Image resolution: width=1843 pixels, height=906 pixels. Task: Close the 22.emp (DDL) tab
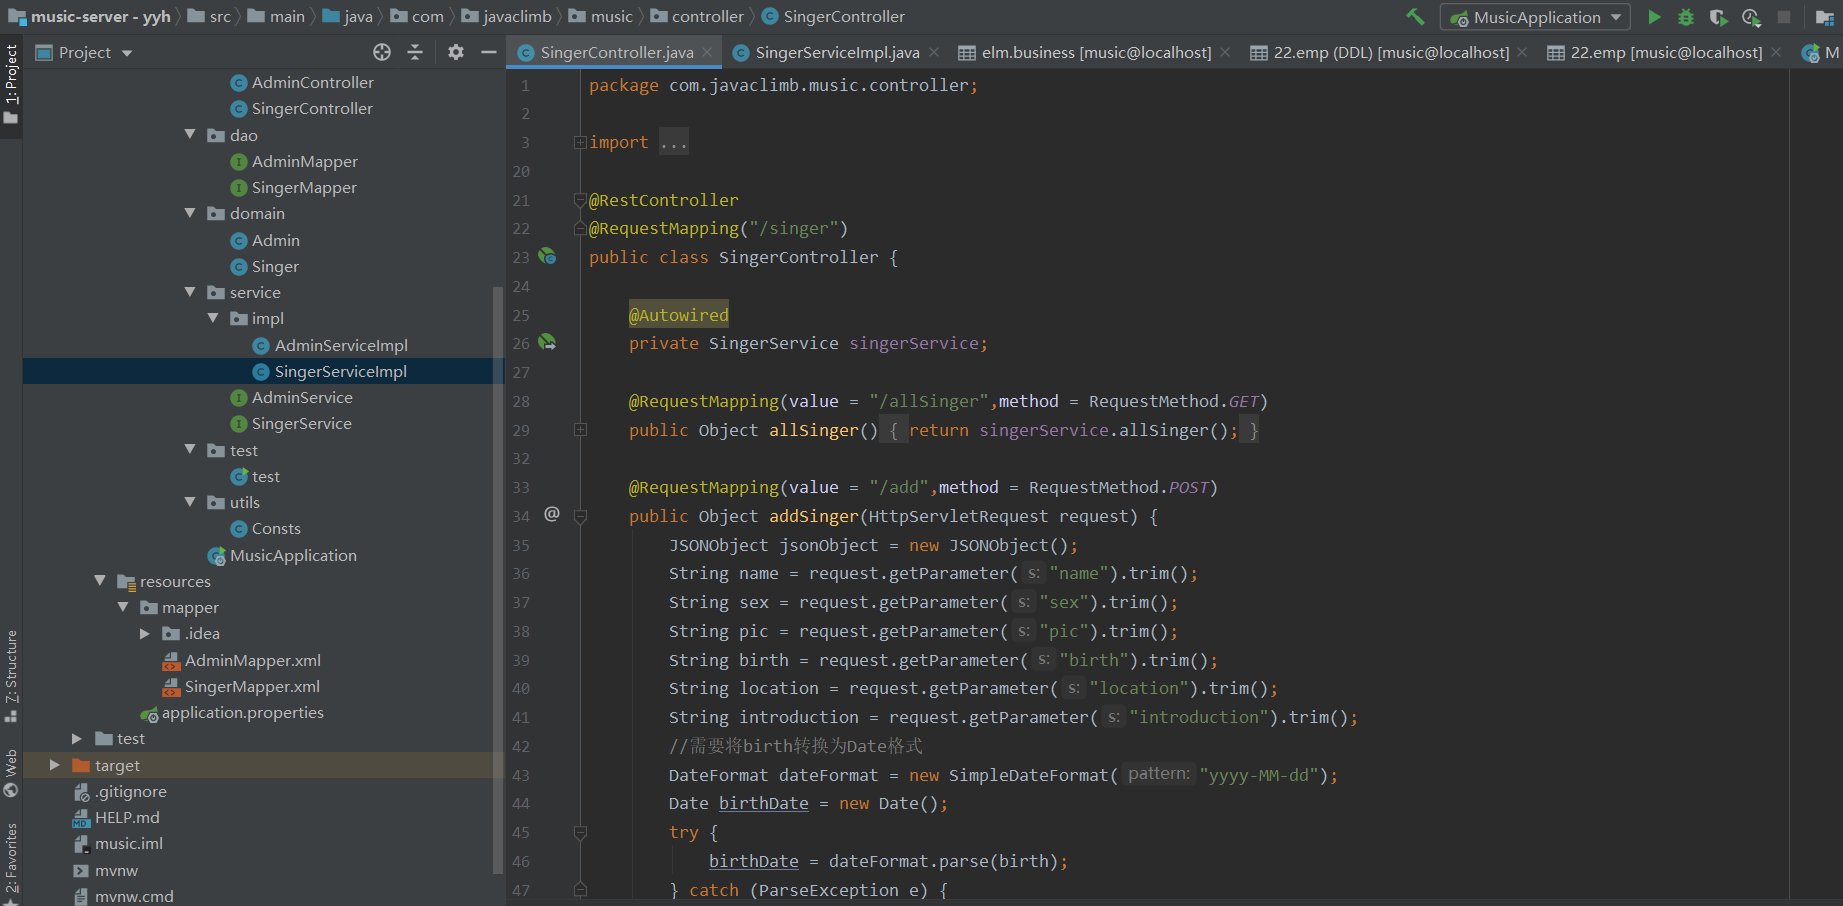1522,52
